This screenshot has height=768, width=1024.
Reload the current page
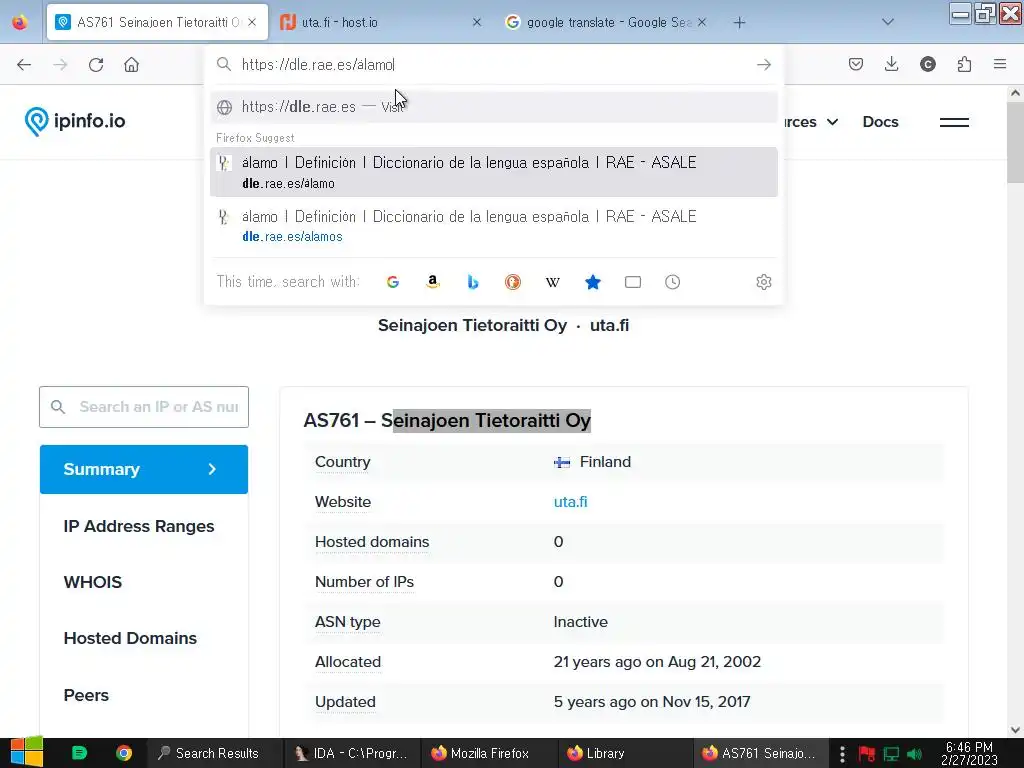pyautogui.click(x=96, y=65)
